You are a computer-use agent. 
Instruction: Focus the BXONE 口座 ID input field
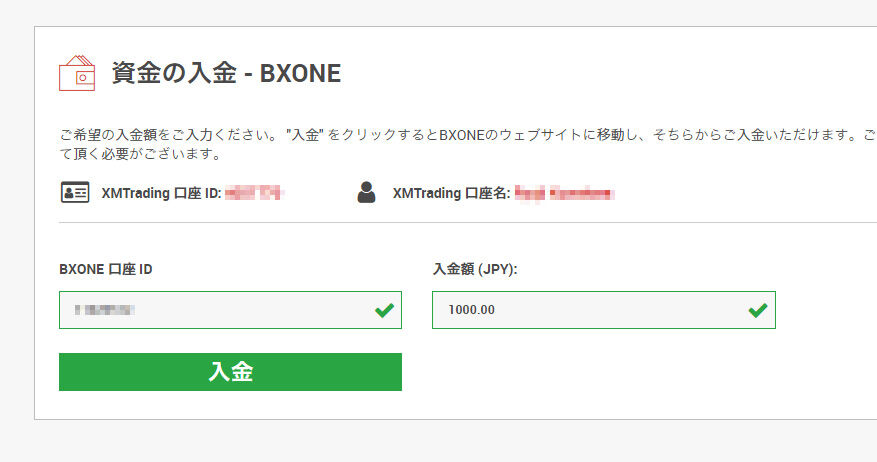tap(230, 310)
